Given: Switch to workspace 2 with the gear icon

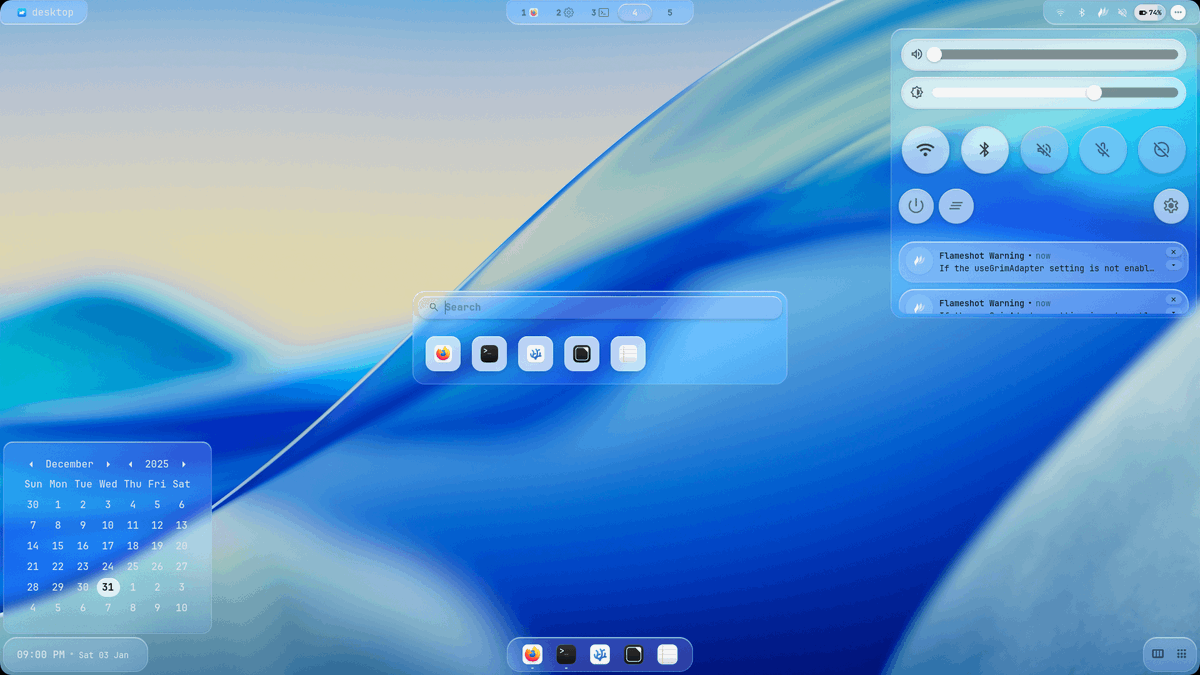Looking at the screenshot, I should pyautogui.click(x=565, y=13).
